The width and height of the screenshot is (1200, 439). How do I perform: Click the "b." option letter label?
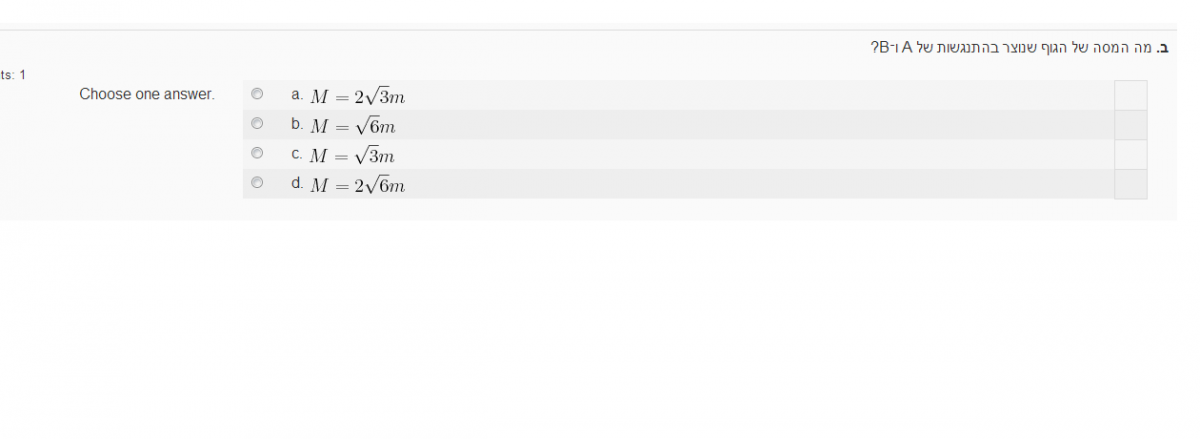(297, 124)
